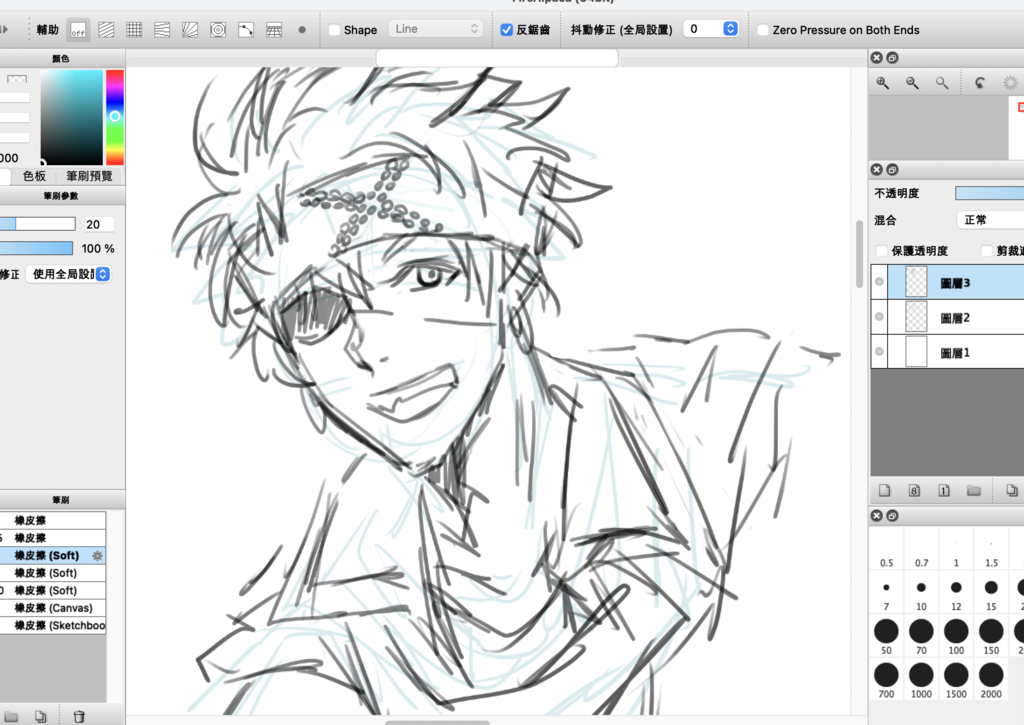Enable the Shape checkbox
The image size is (1024, 725).
tap(334, 30)
